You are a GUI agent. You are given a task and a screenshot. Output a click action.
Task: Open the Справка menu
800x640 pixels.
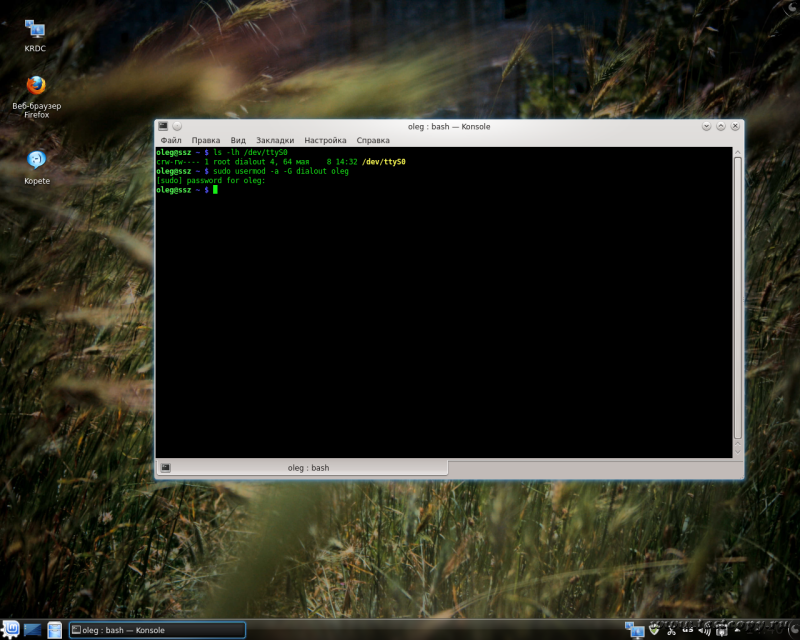373,141
